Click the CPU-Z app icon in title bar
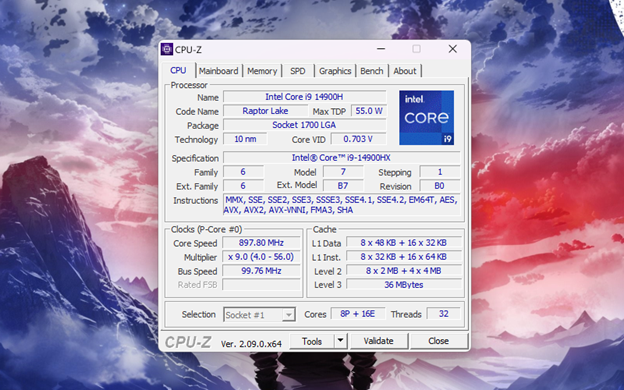Image resolution: width=624 pixels, height=390 pixels. 167,49
